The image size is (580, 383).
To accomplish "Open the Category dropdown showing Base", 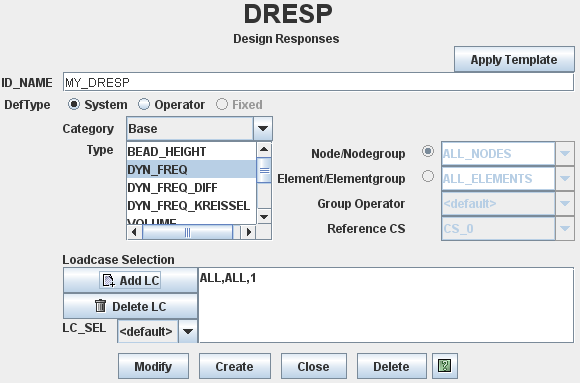I will tap(199, 129).
